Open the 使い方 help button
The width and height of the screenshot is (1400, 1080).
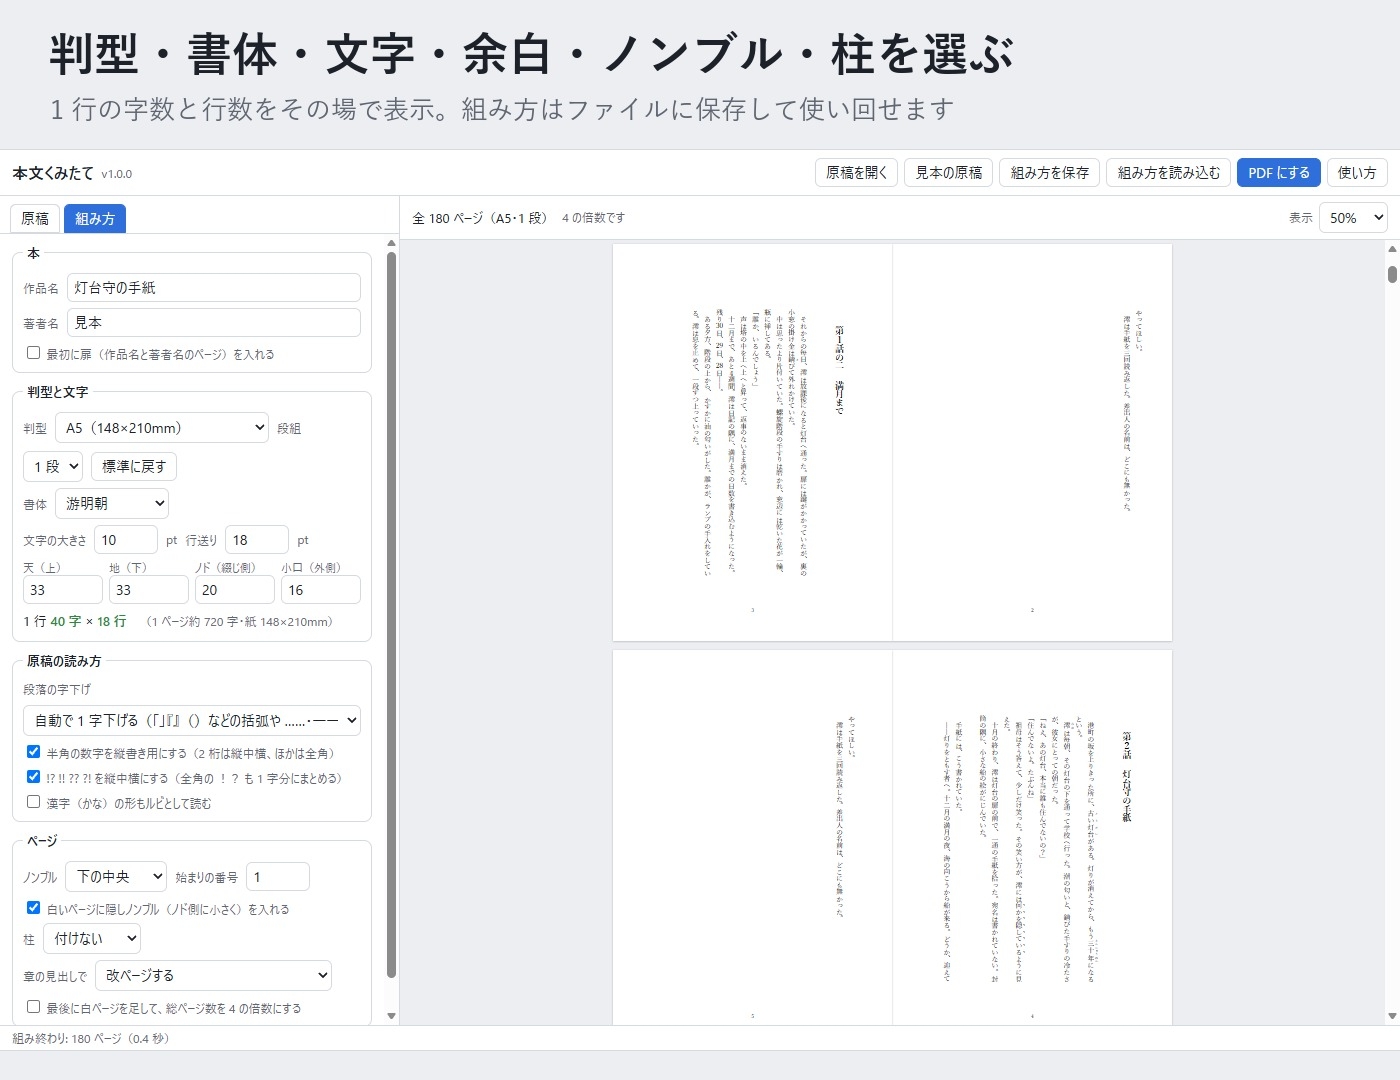click(x=1357, y=173)
